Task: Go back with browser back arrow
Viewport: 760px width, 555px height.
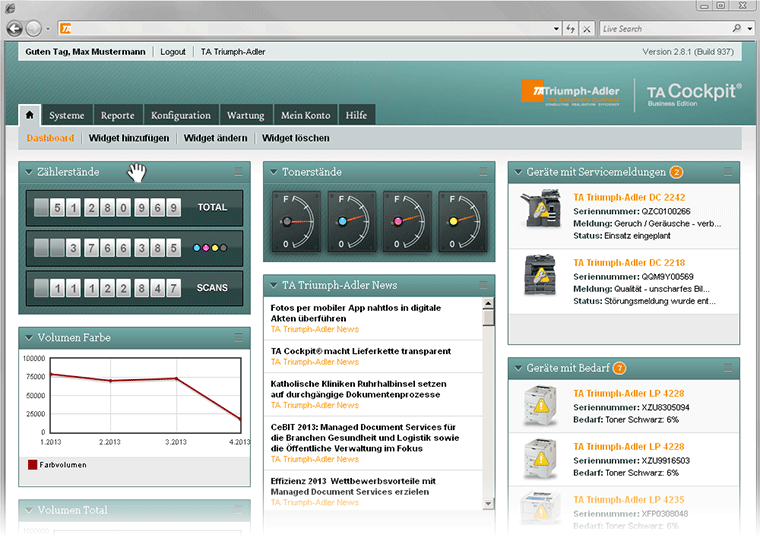Action: (x=15, y=29)
